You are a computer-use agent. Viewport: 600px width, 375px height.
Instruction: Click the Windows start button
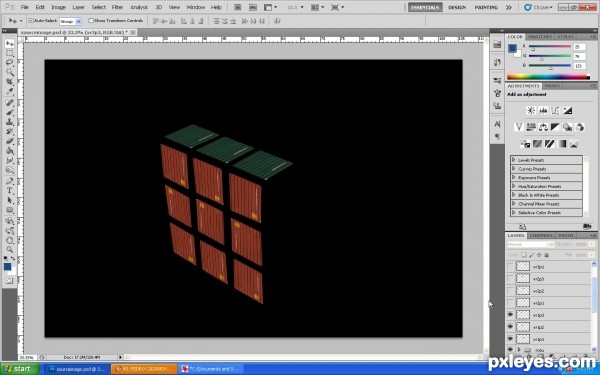pyautogui.click(x=20, y=369)
